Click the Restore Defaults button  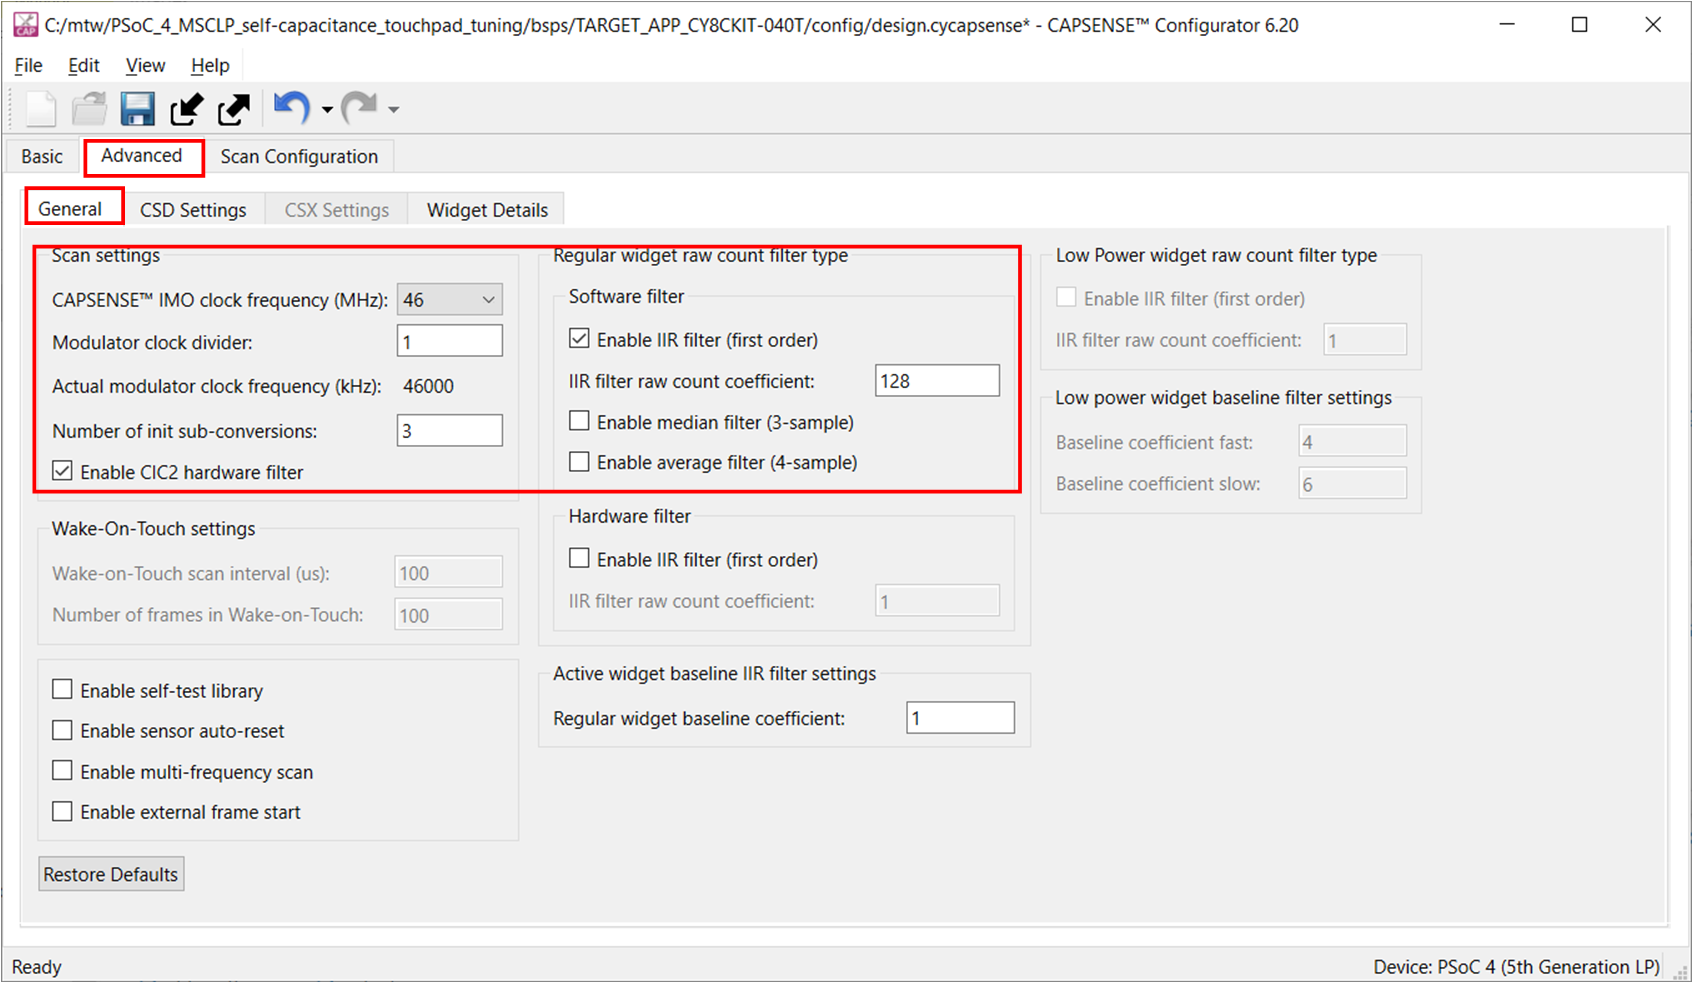coord(111,874)
